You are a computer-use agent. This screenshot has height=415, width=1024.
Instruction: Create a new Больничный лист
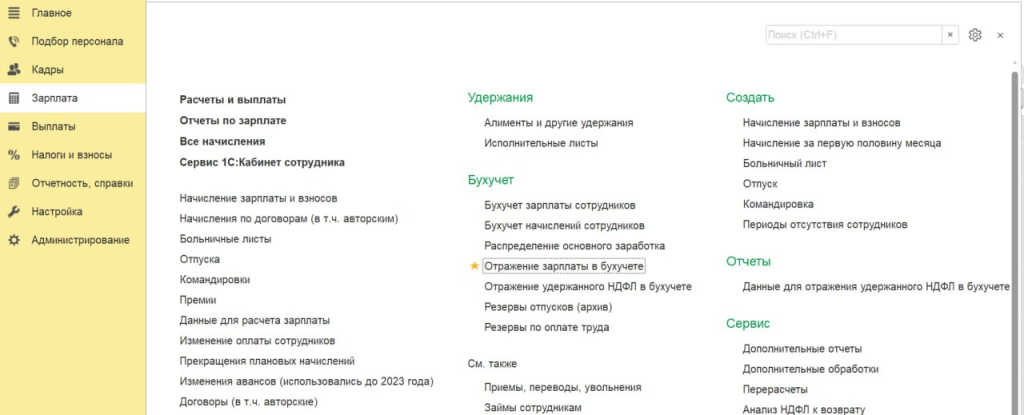[x=784, y=163]
